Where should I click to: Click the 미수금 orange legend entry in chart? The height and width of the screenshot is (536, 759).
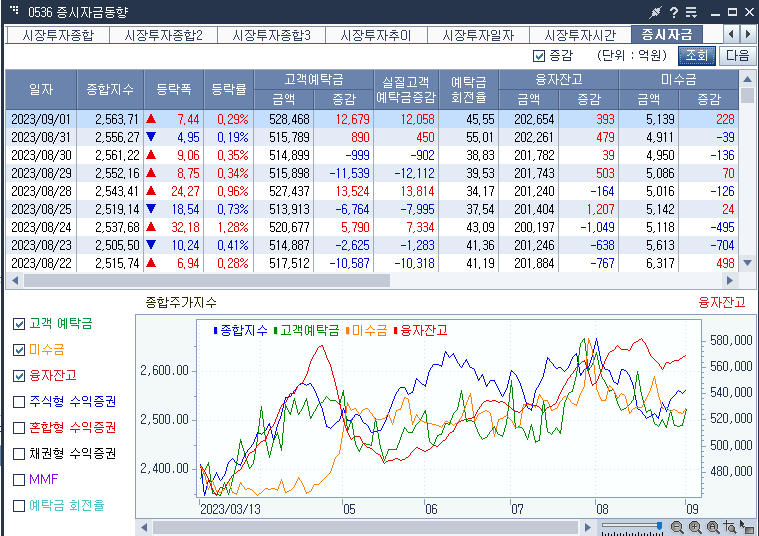point(367,330)
